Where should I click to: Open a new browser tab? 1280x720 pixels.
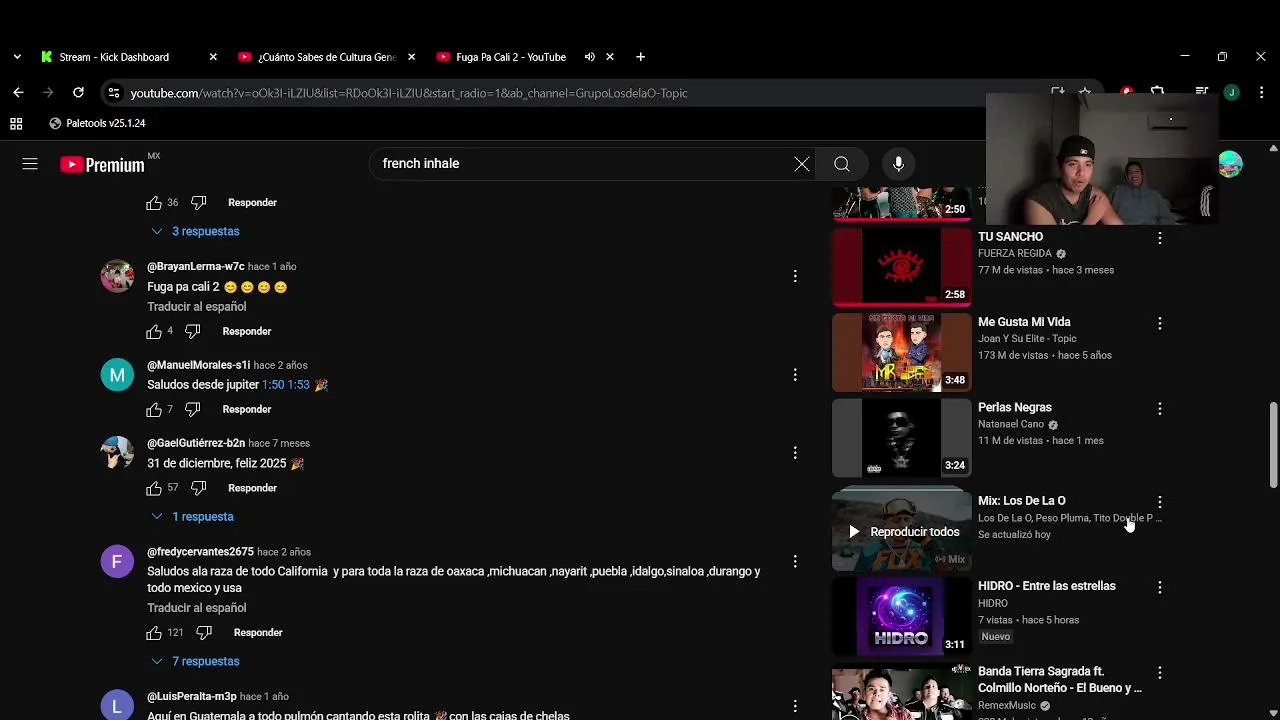(x=640, y=57)
